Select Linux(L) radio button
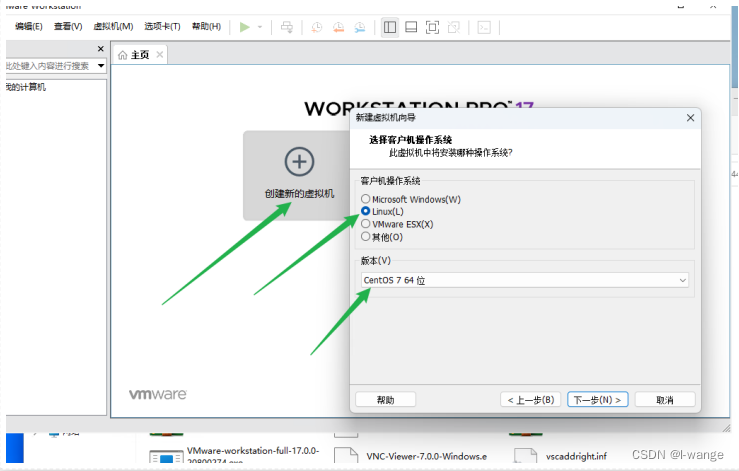This screenshot has width=739, height=471. point(365,211)
